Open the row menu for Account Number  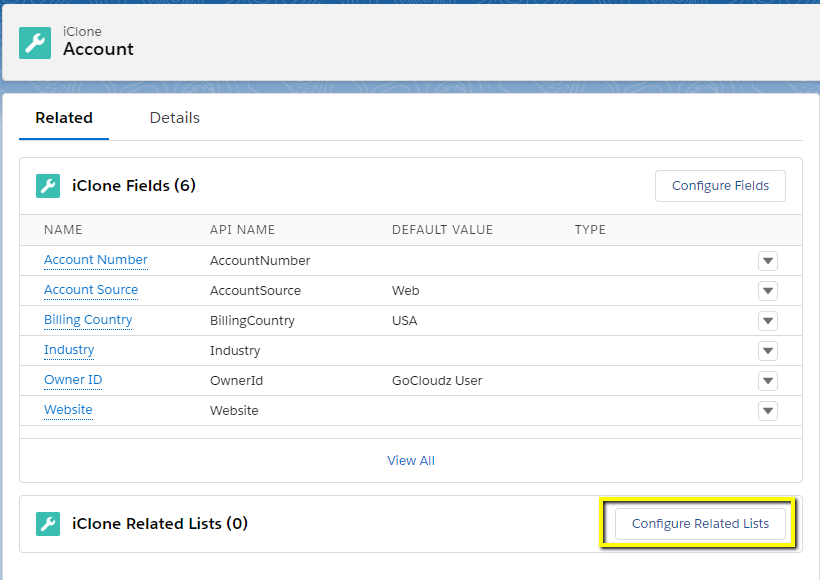(768, 260)
